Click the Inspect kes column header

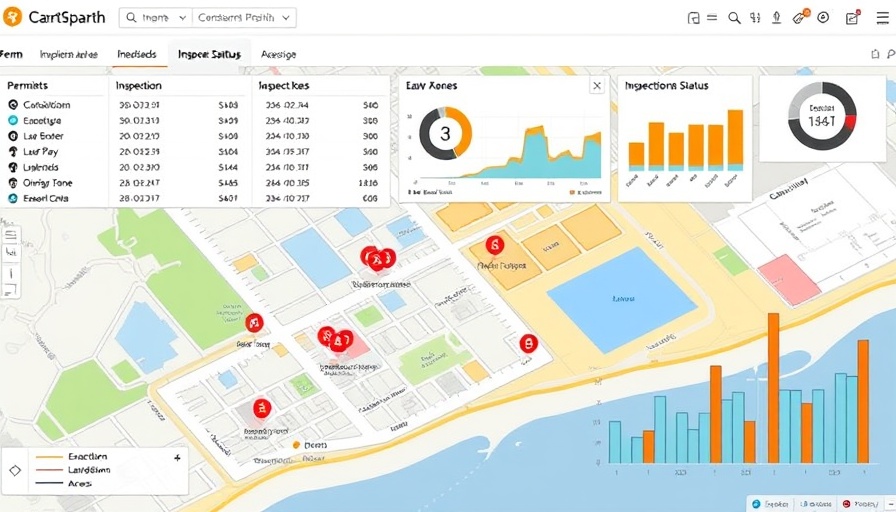coord(284,86)
